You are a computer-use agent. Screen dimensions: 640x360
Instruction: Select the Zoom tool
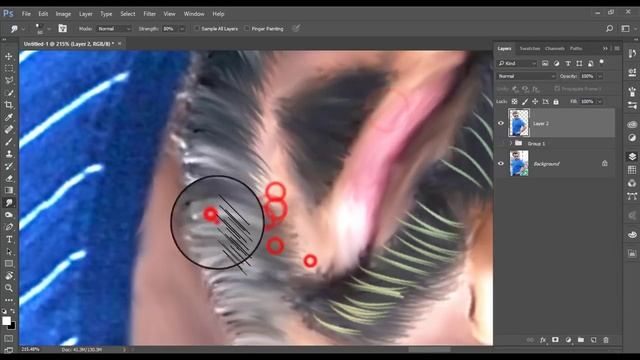(9, 288)
